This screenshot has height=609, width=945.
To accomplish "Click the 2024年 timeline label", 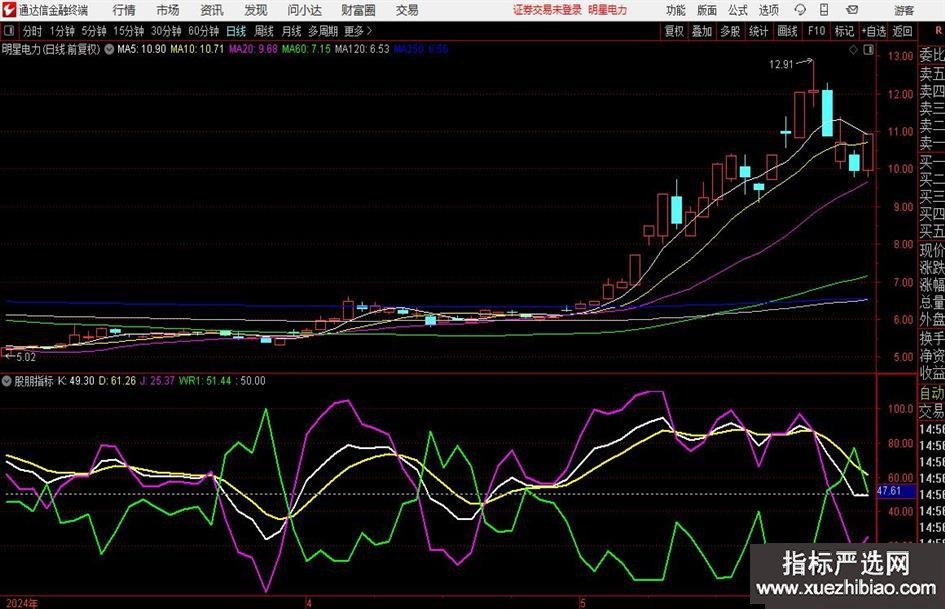I will pos(22,603).
